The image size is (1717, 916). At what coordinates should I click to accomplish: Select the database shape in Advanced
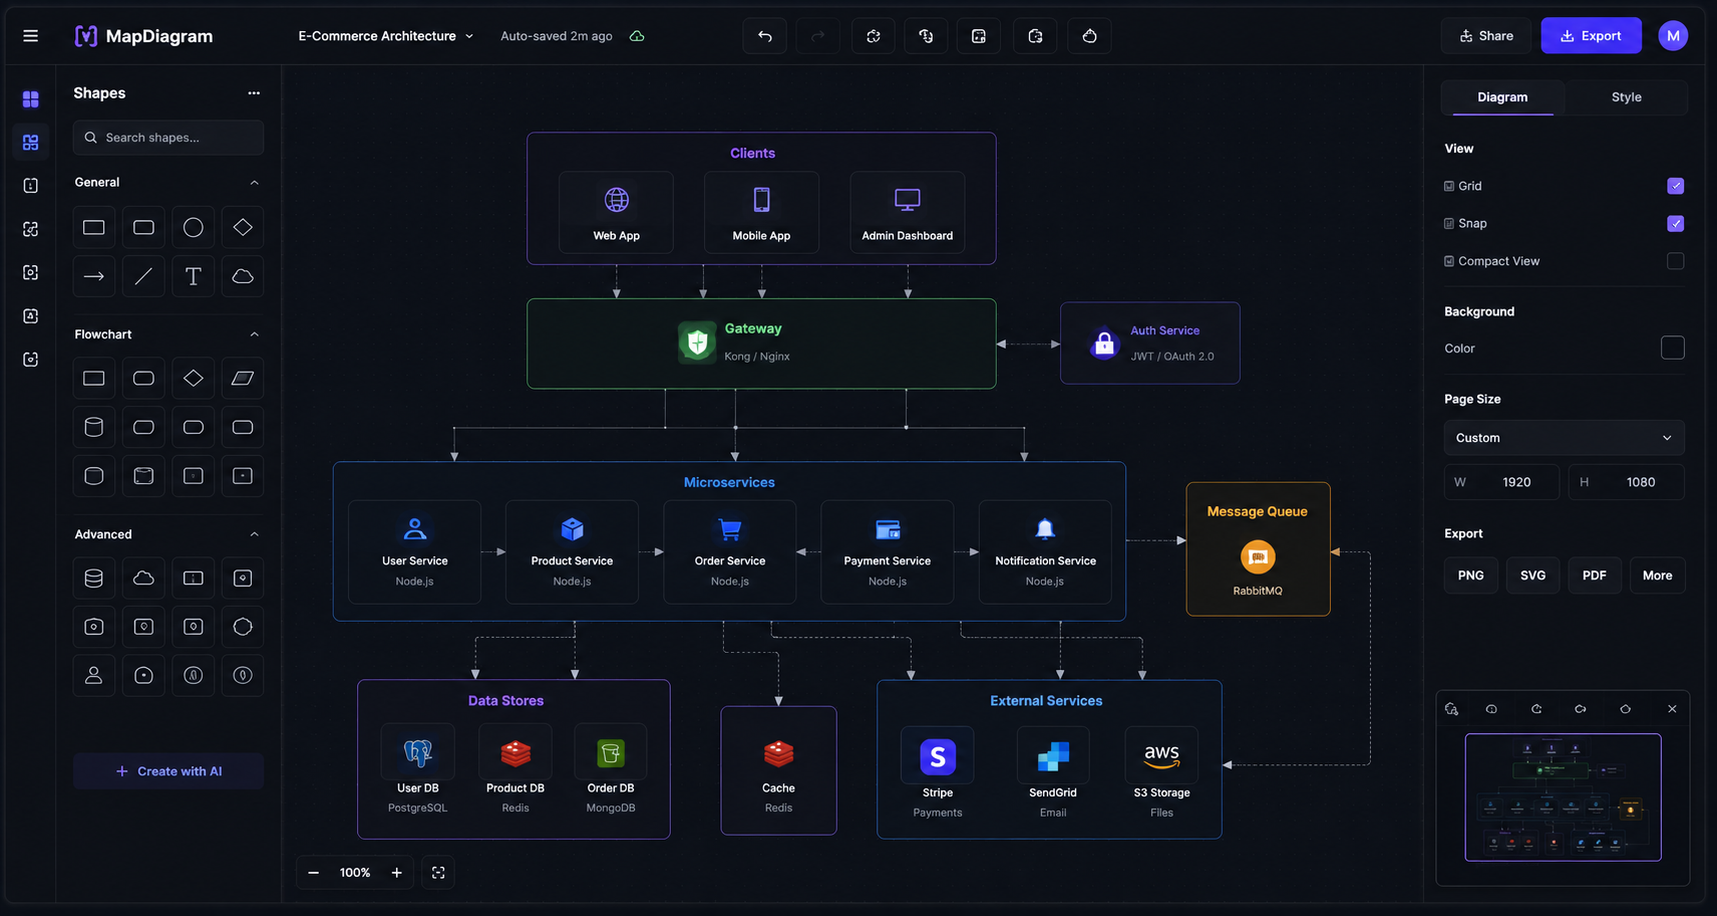coord(94,578)
